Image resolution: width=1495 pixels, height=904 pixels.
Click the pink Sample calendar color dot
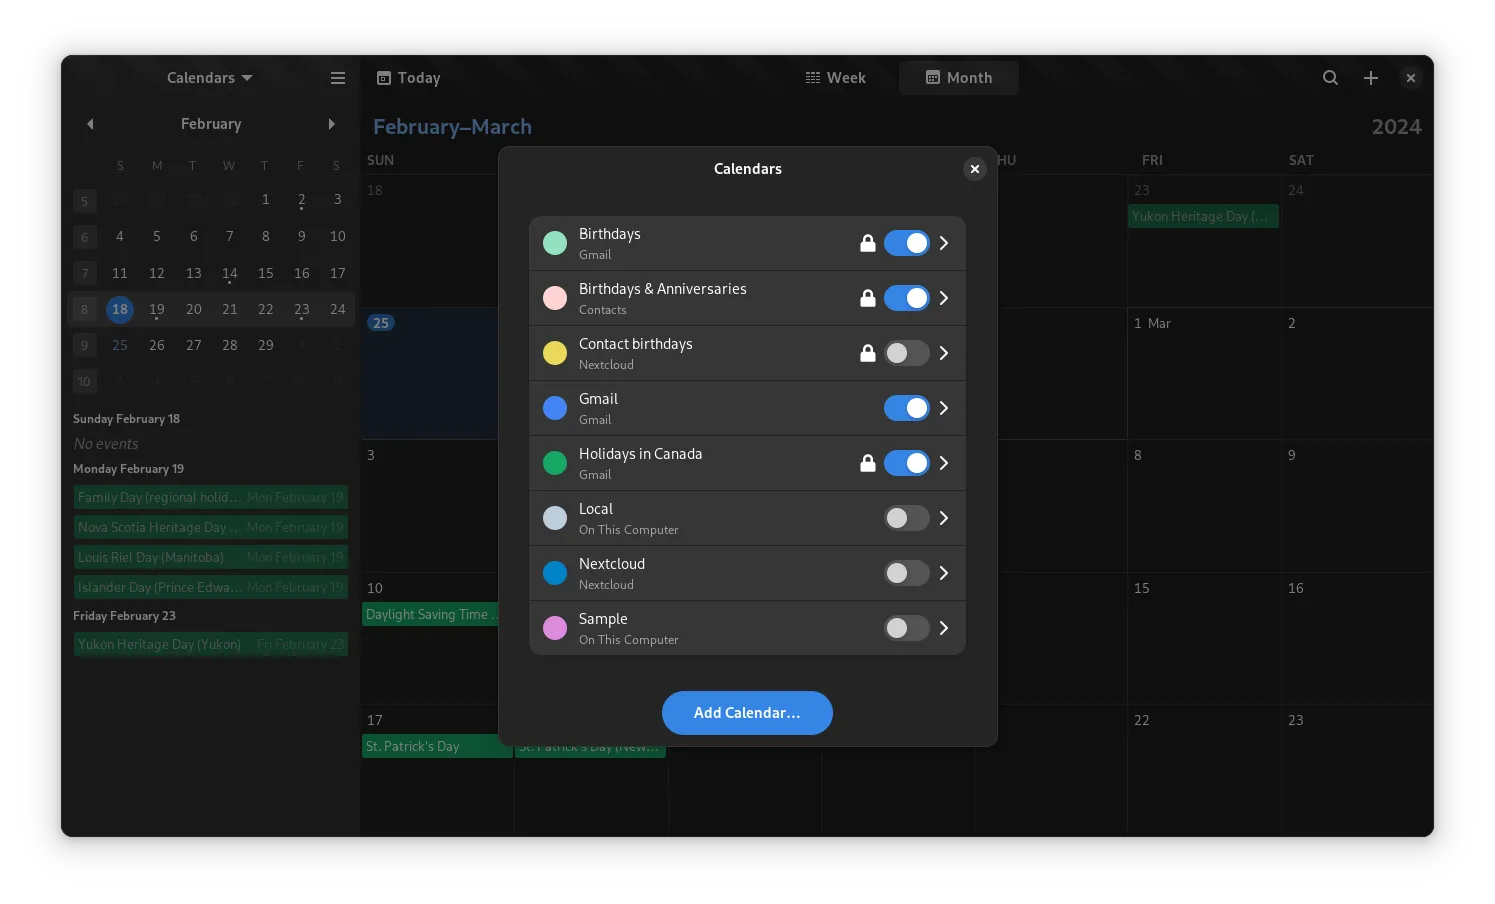click(555, 628)
